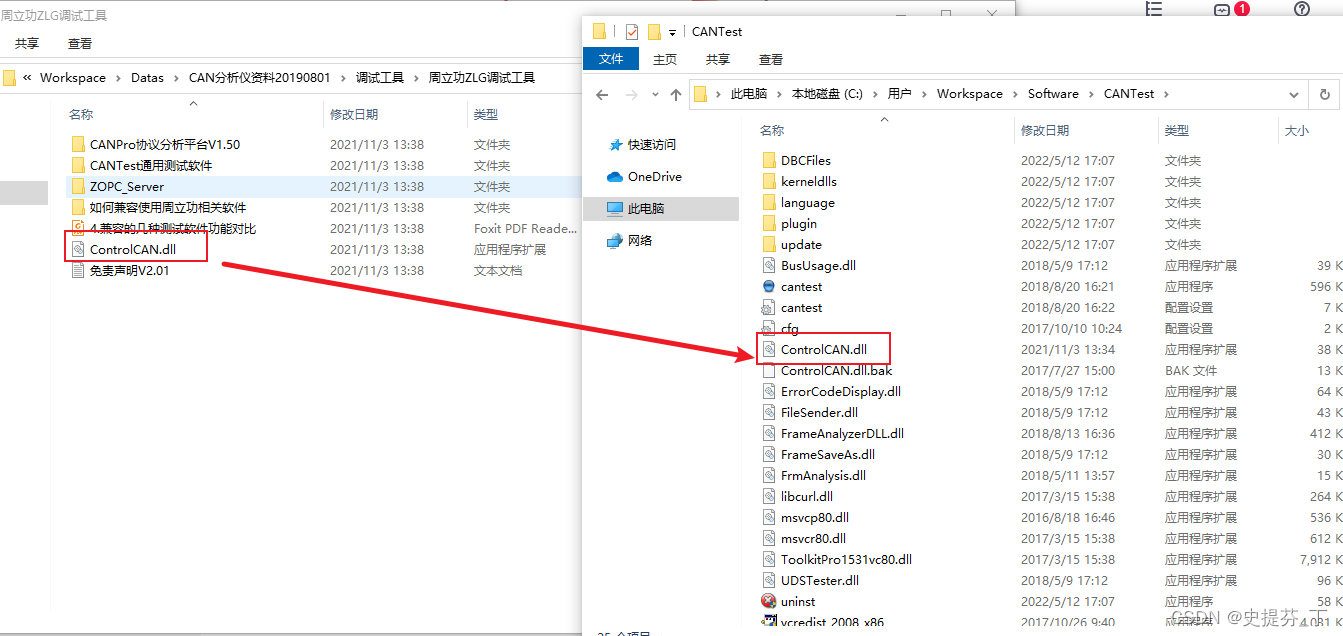Click the Forward arrow in CANTest window
Screen dimensions: 1343x636
(631, 95)
